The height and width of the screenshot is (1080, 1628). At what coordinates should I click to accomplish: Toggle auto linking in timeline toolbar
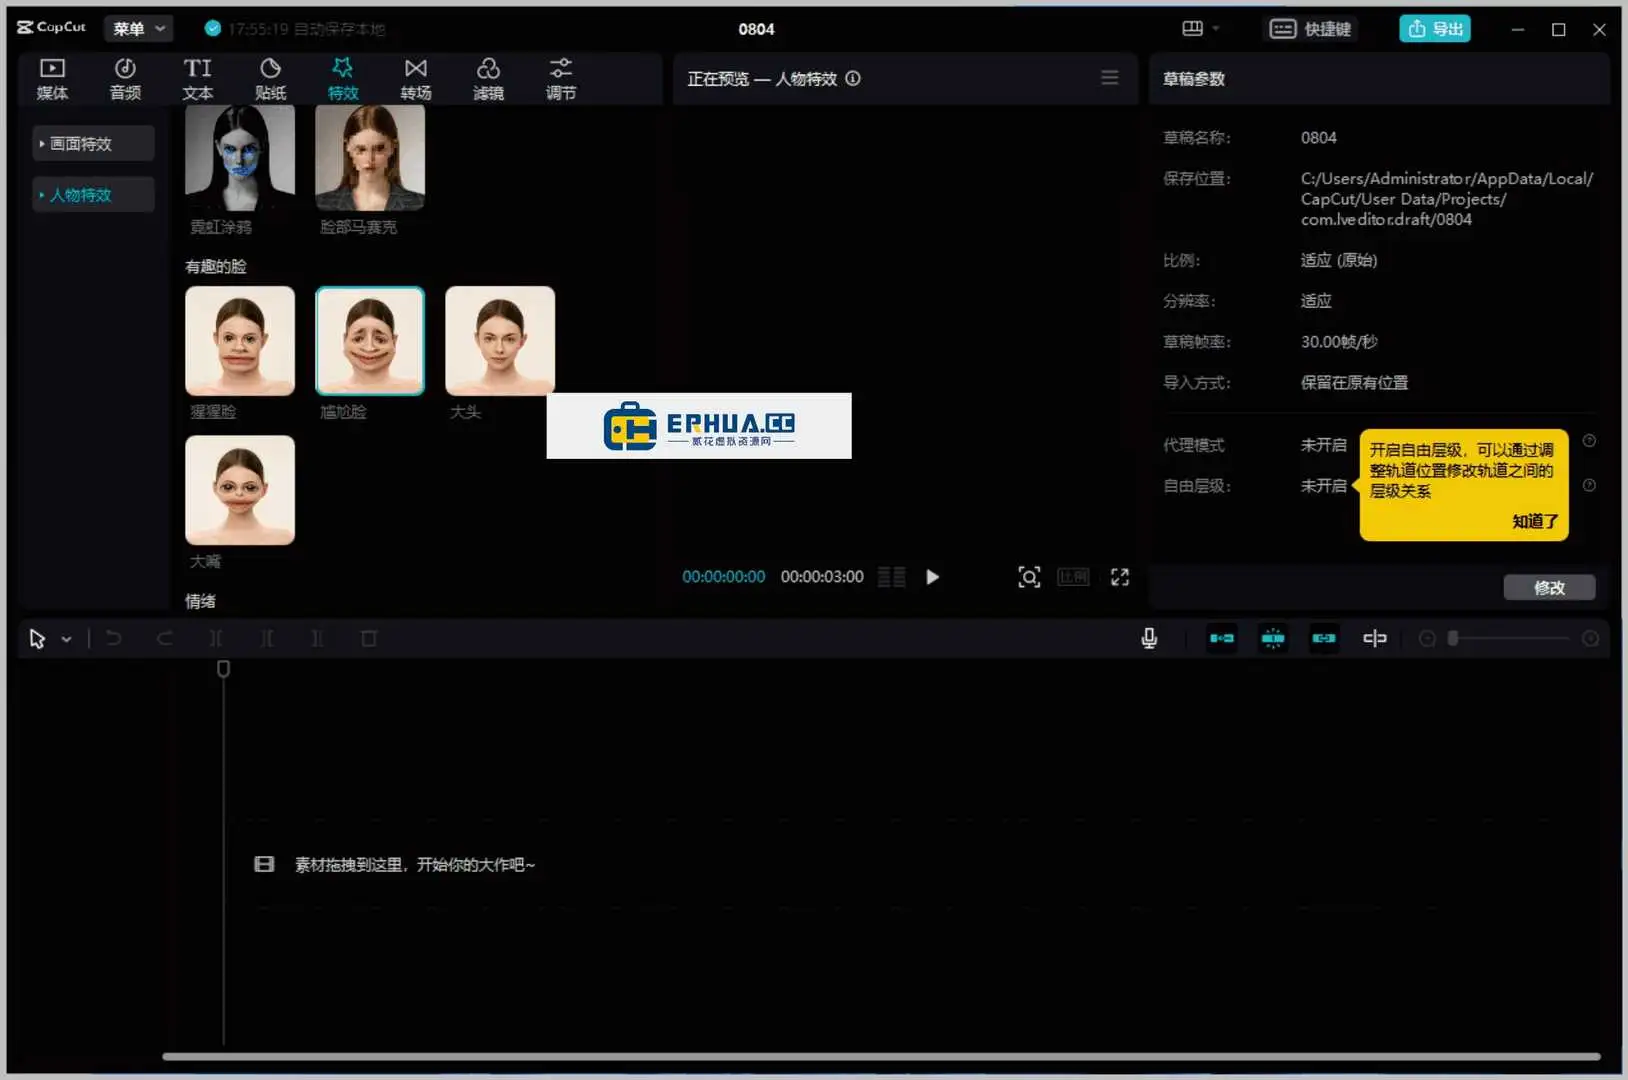tap(1324, 638)
